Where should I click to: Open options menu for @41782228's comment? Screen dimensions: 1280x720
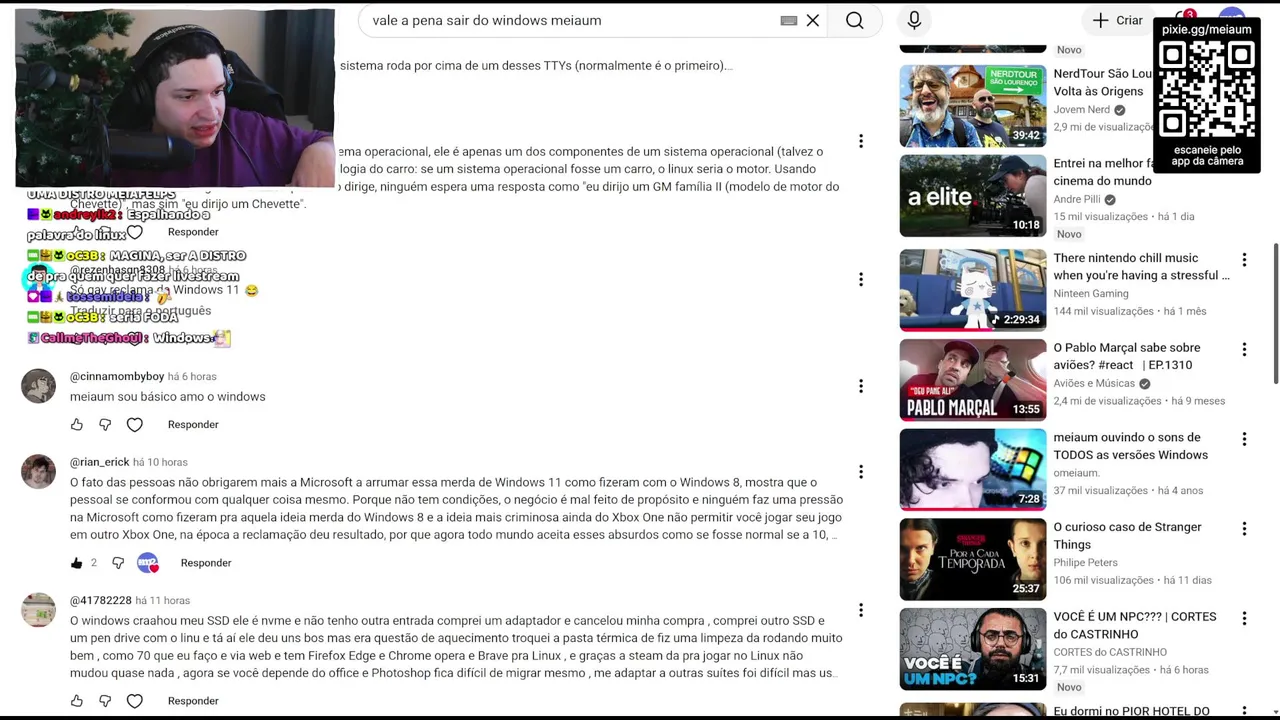861,610
